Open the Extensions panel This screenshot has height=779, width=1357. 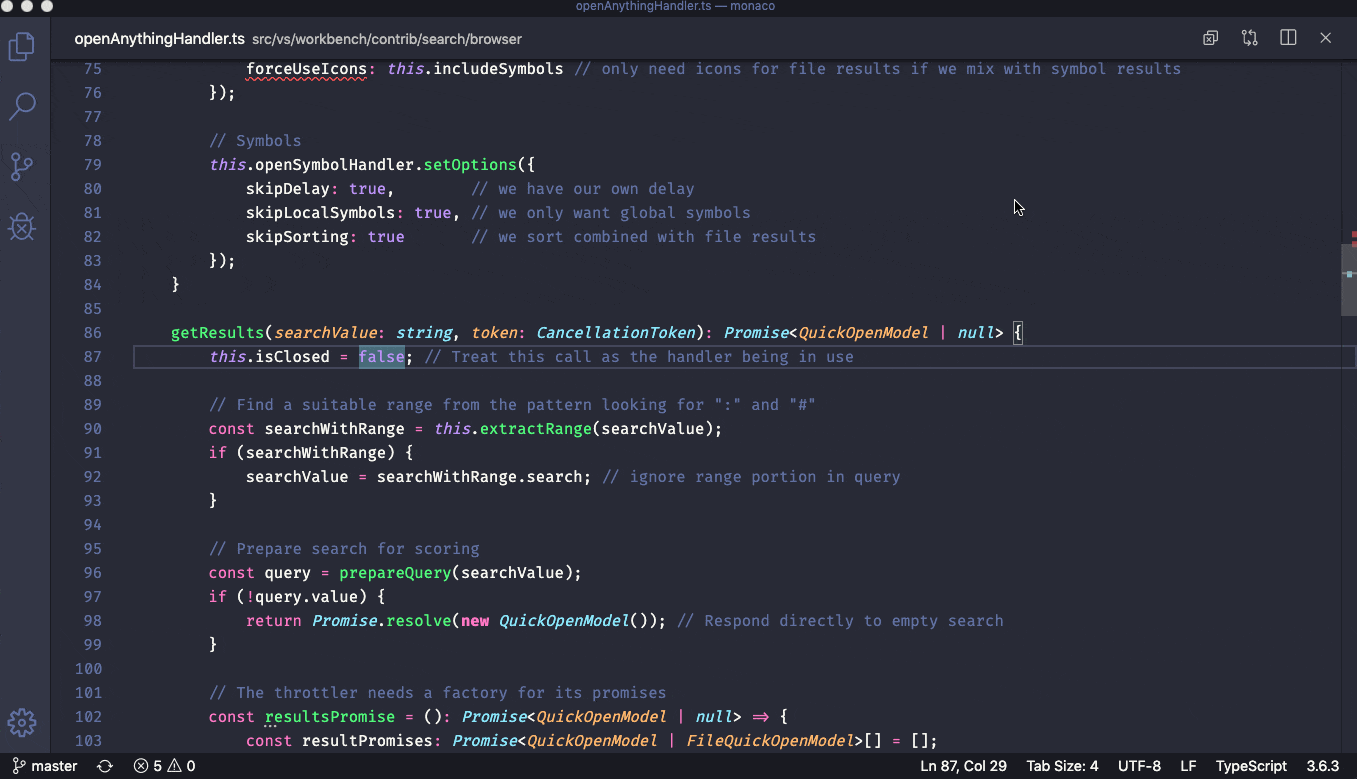[22, 227]
